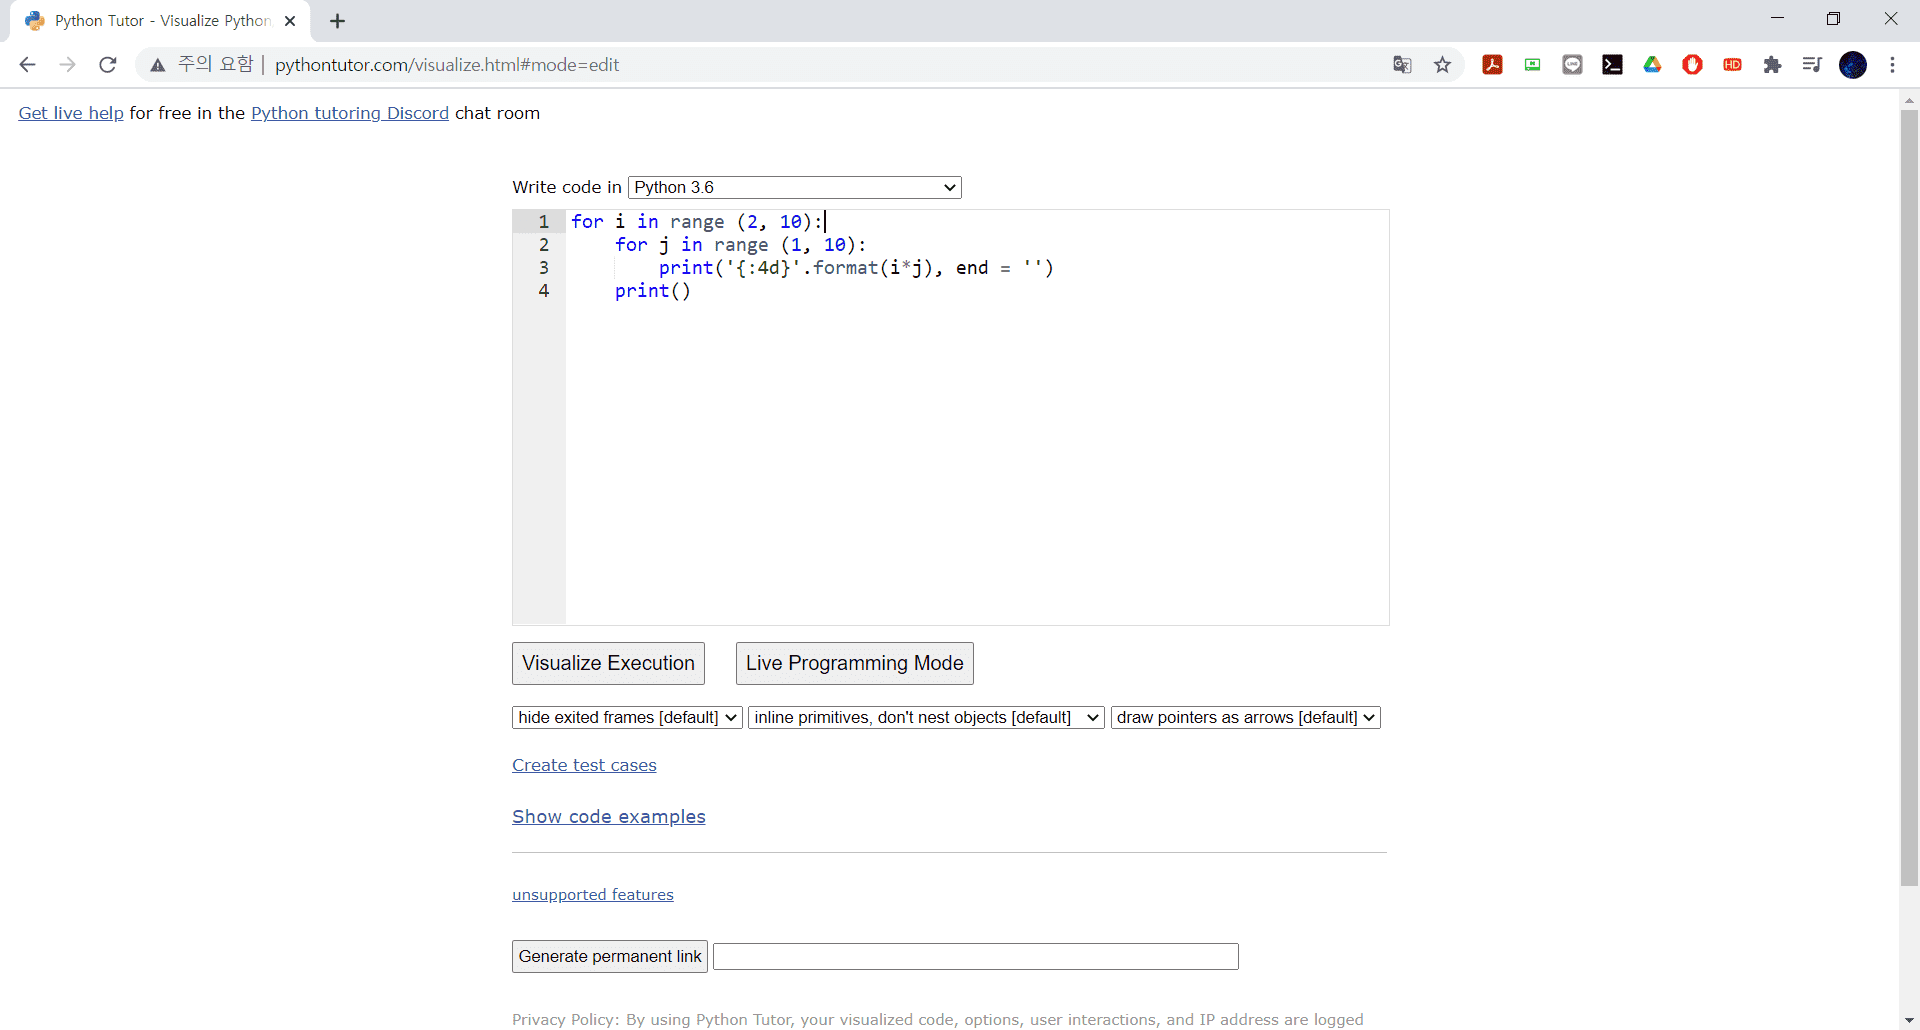The height and width of the screenshot is (1030, 1920).
Task: Open the Get live help link
Action: click(x=71, y=113)
